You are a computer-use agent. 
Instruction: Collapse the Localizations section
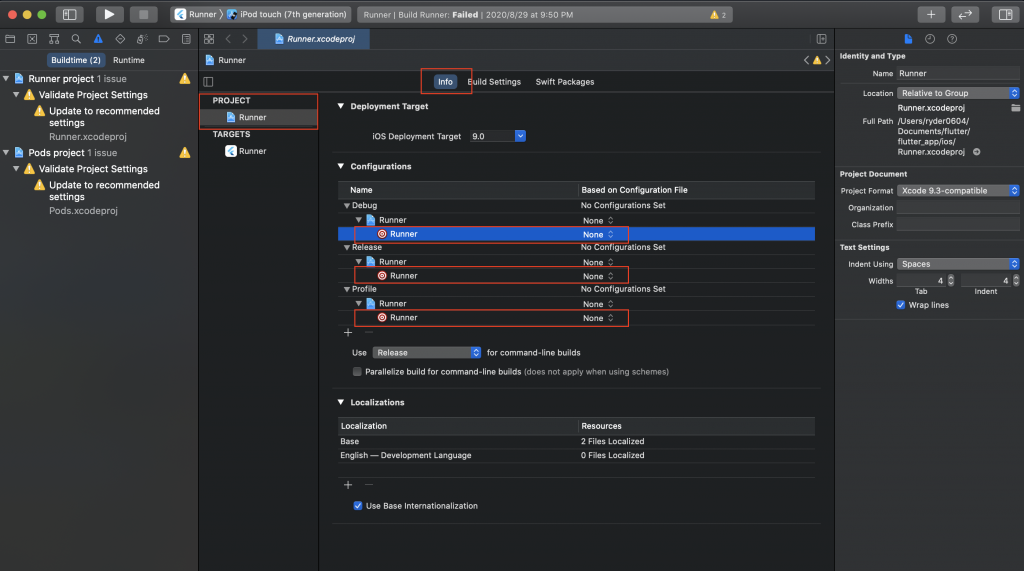click(341, 402)
